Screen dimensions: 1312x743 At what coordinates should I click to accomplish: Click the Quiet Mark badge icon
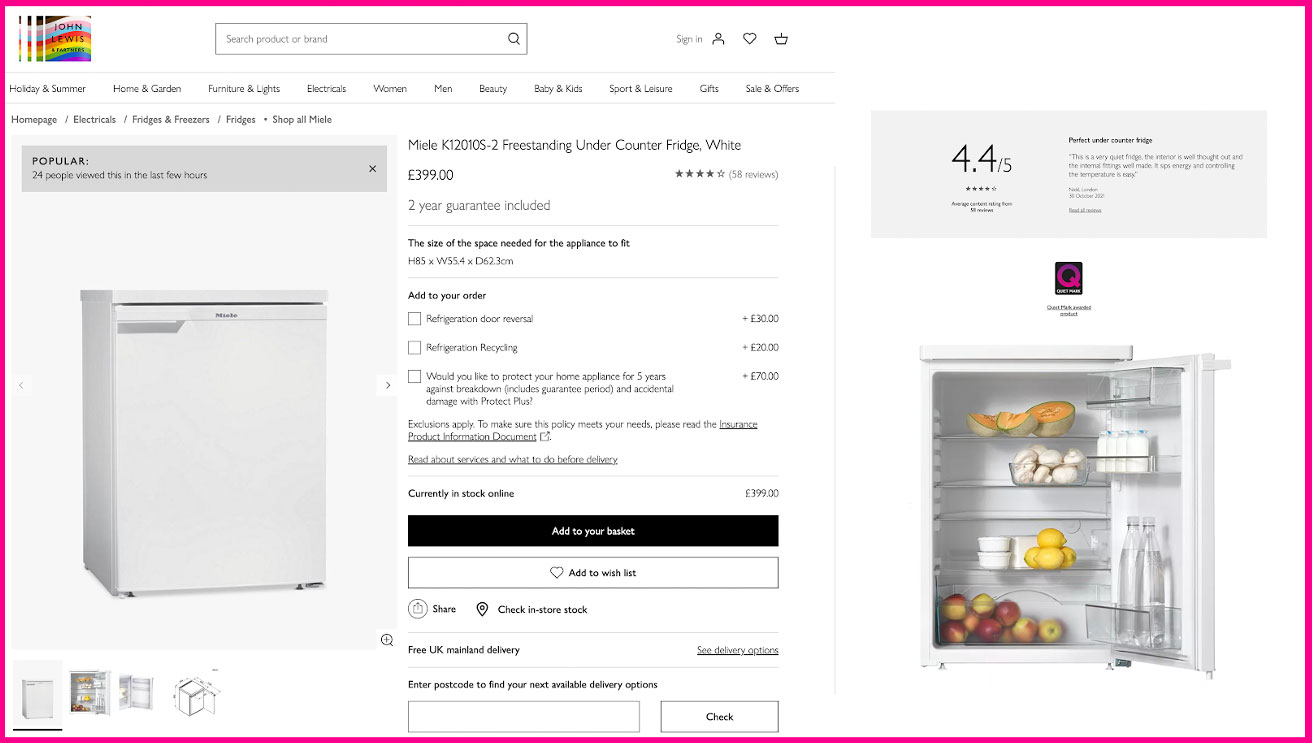point(1069,277)
